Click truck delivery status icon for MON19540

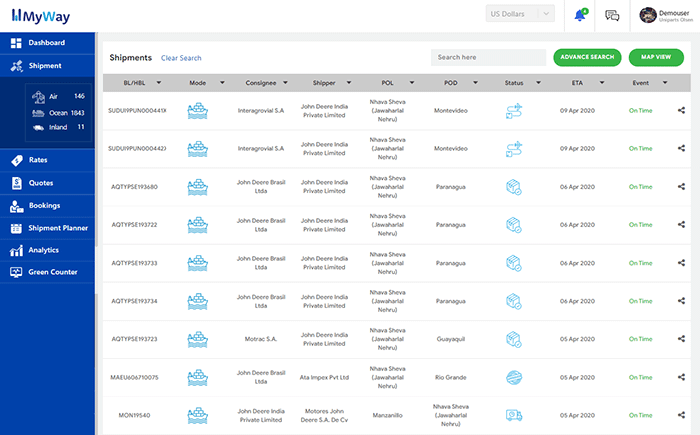tap(514, 416)
